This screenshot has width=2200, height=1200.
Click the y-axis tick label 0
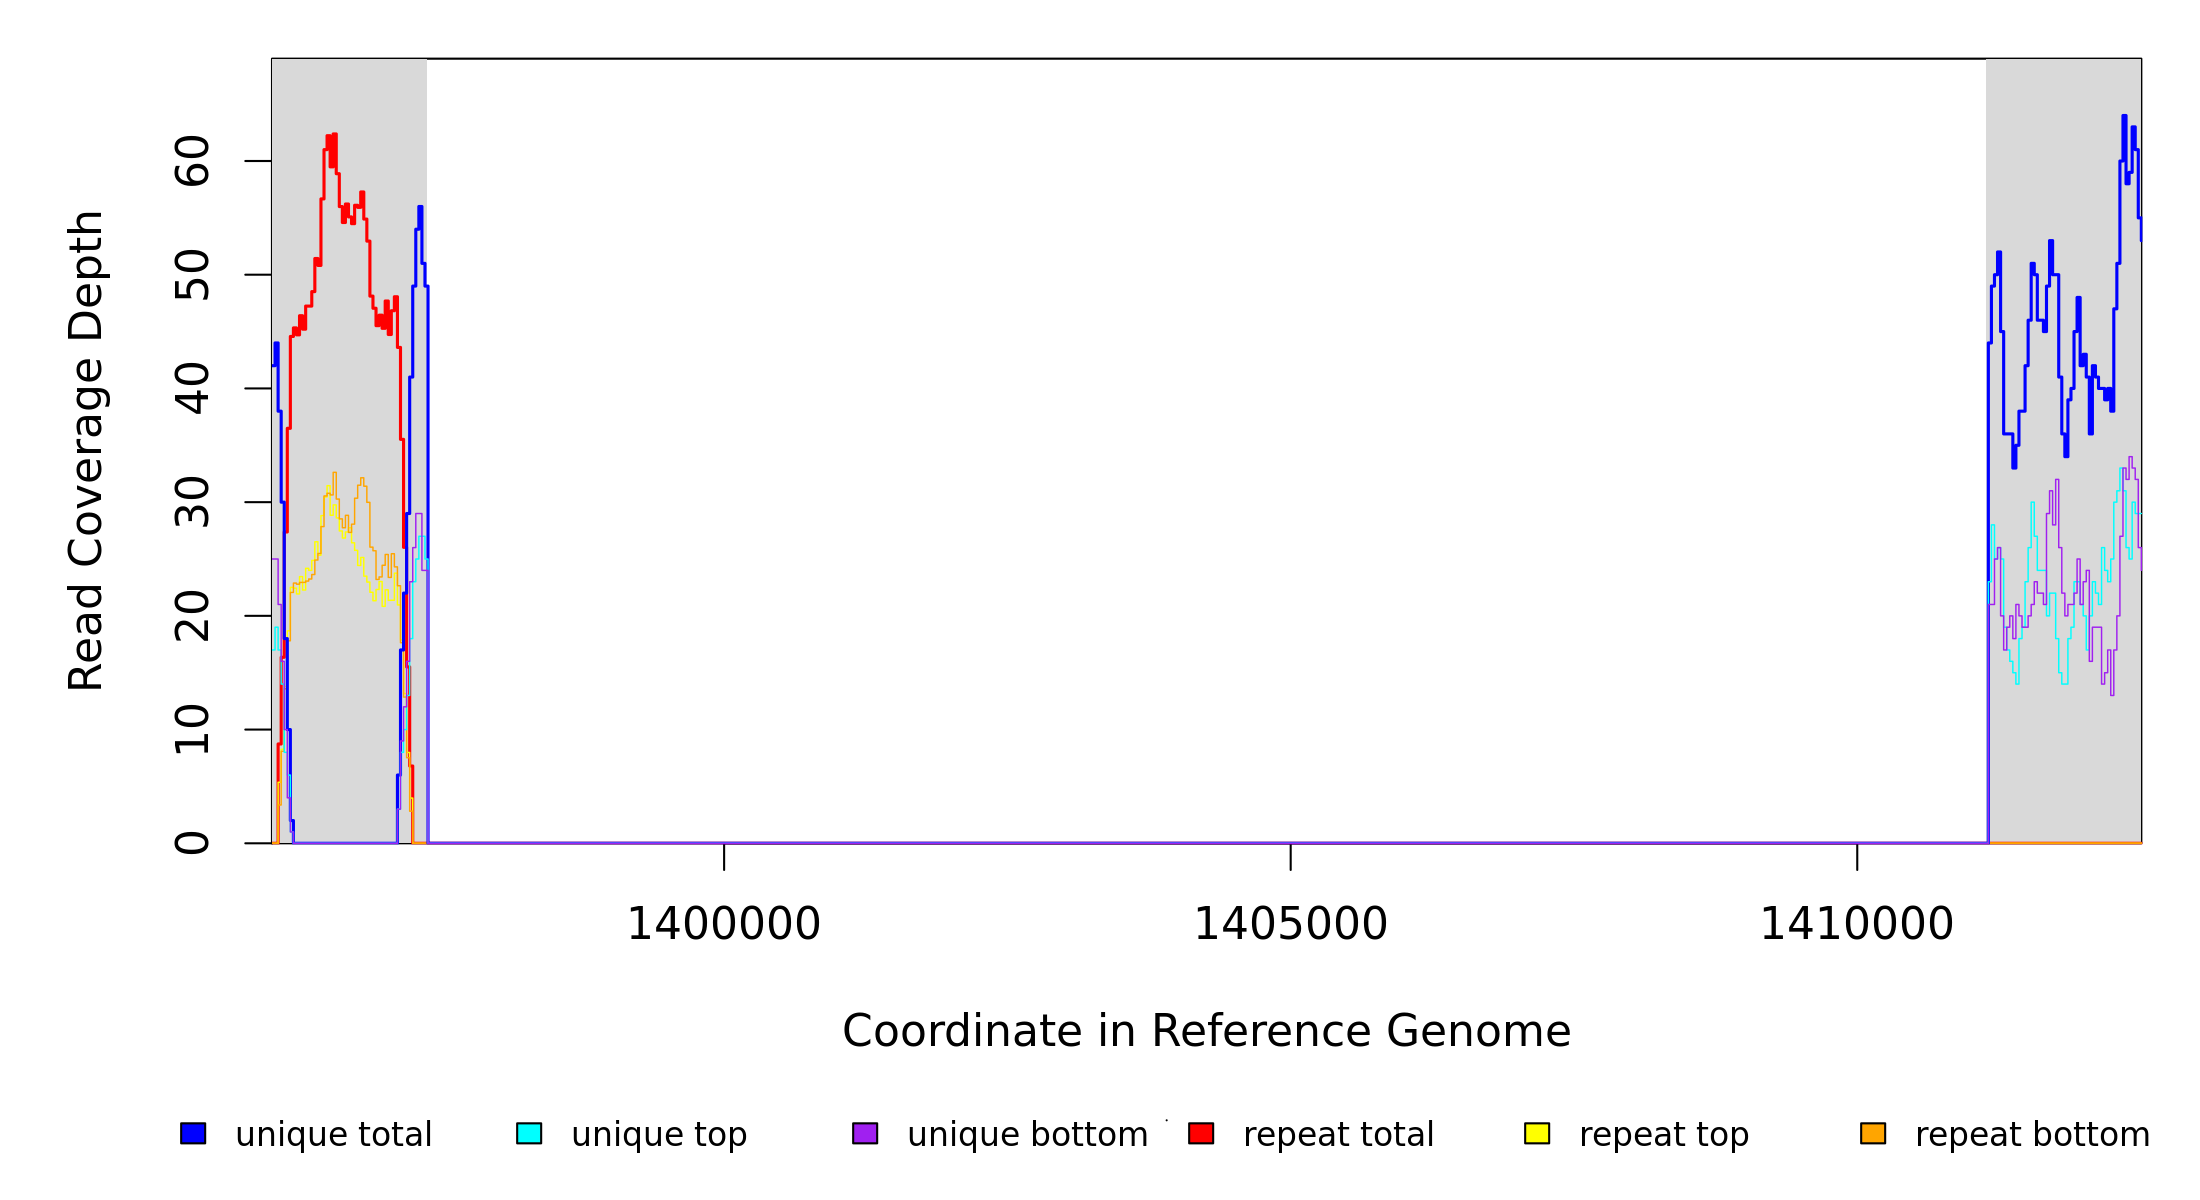coord(192,843)
